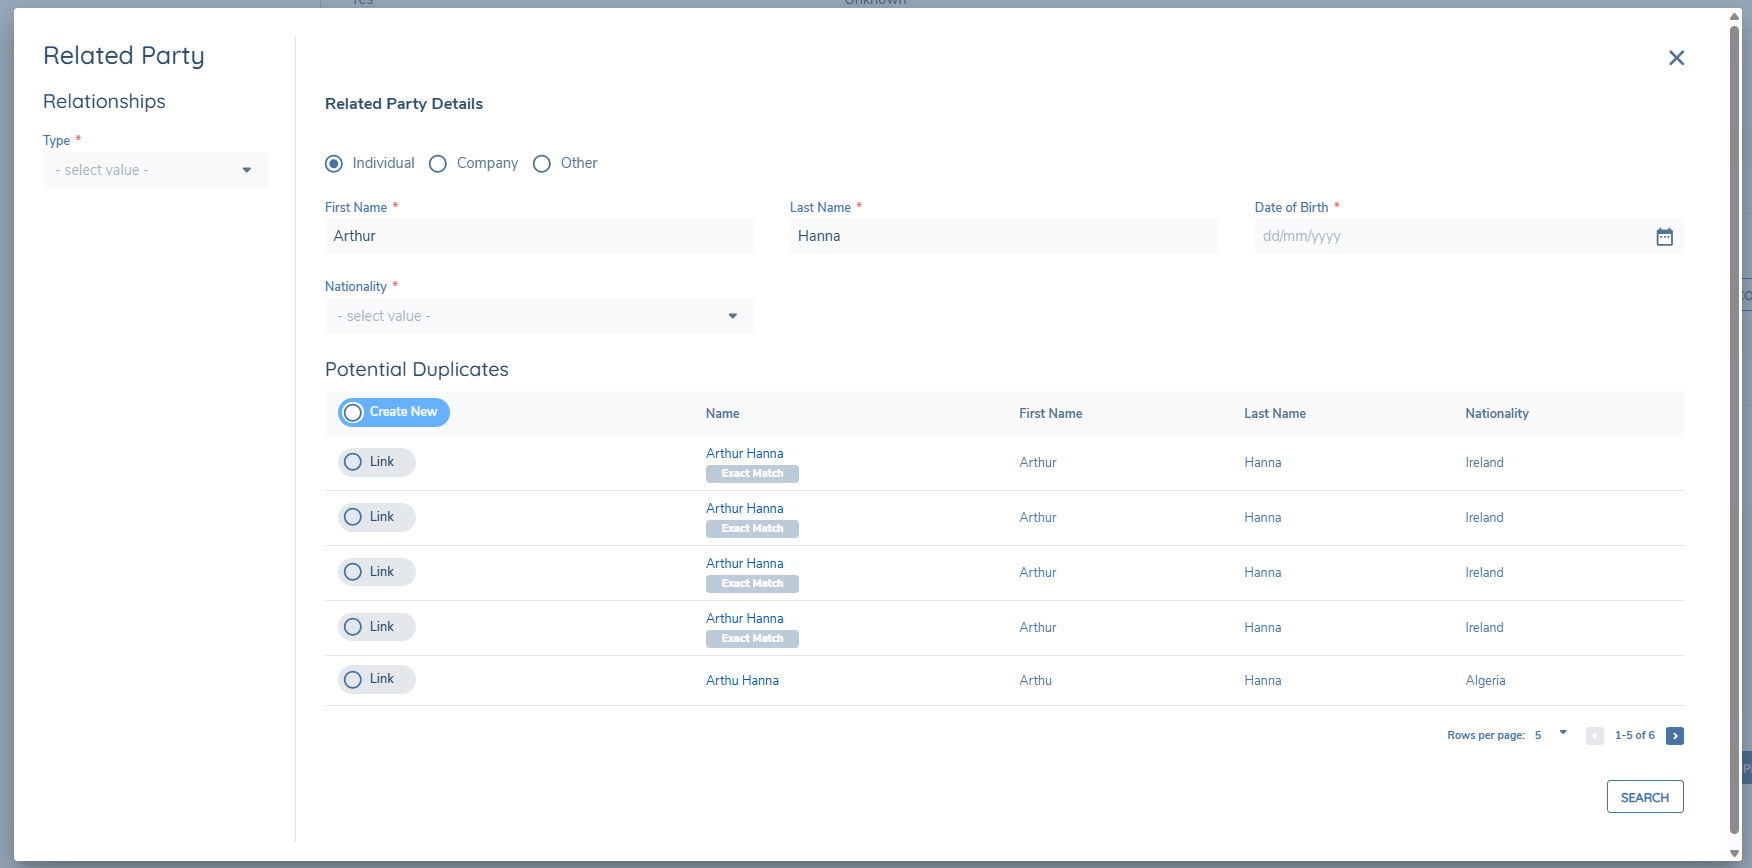Expand the Nationality dropdown
The image size is (1752, 868).
click(538, 316)
